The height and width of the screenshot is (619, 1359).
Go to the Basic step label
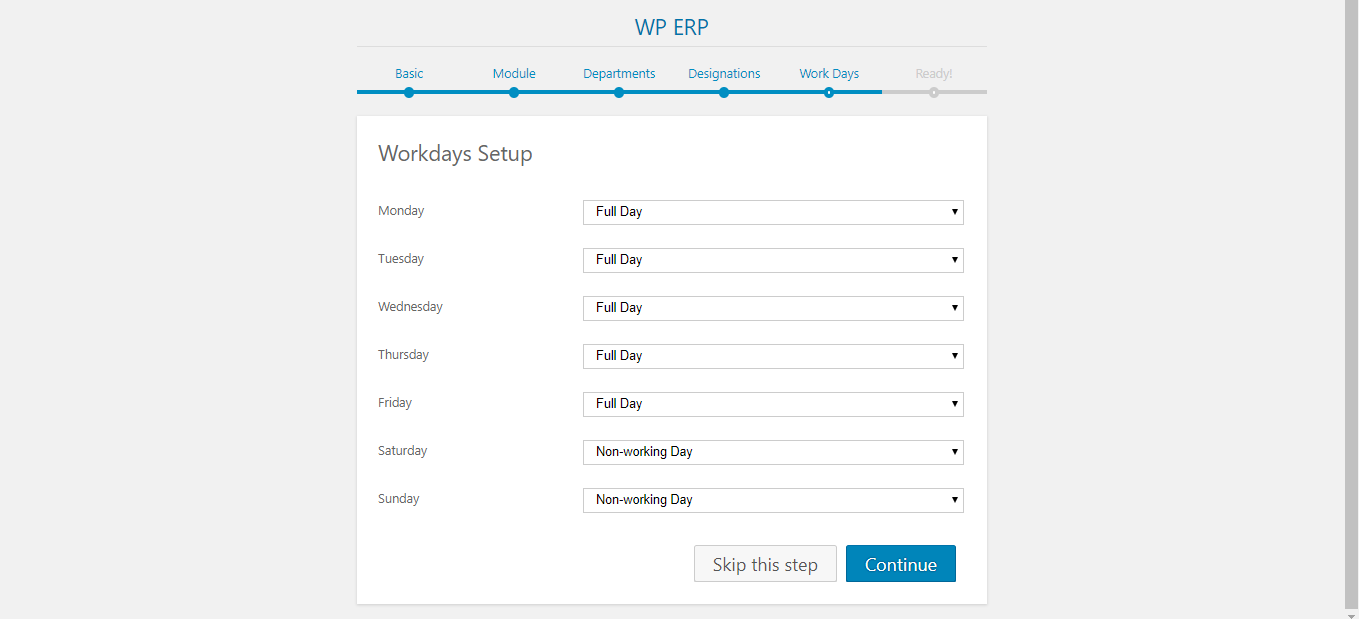[409, 73]
